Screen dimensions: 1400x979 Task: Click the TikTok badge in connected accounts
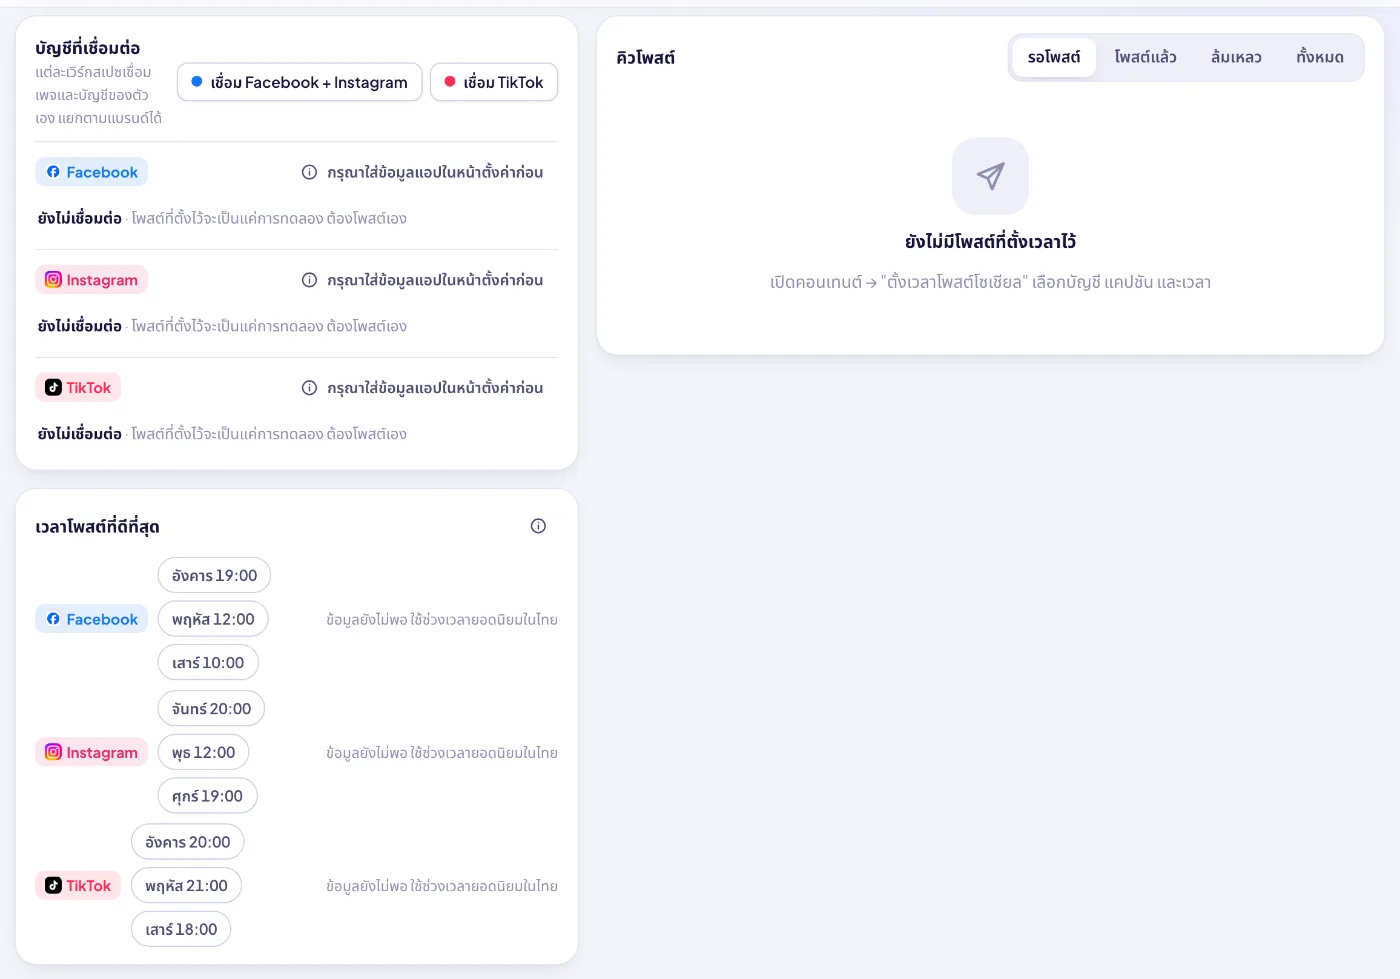(78, 388)
